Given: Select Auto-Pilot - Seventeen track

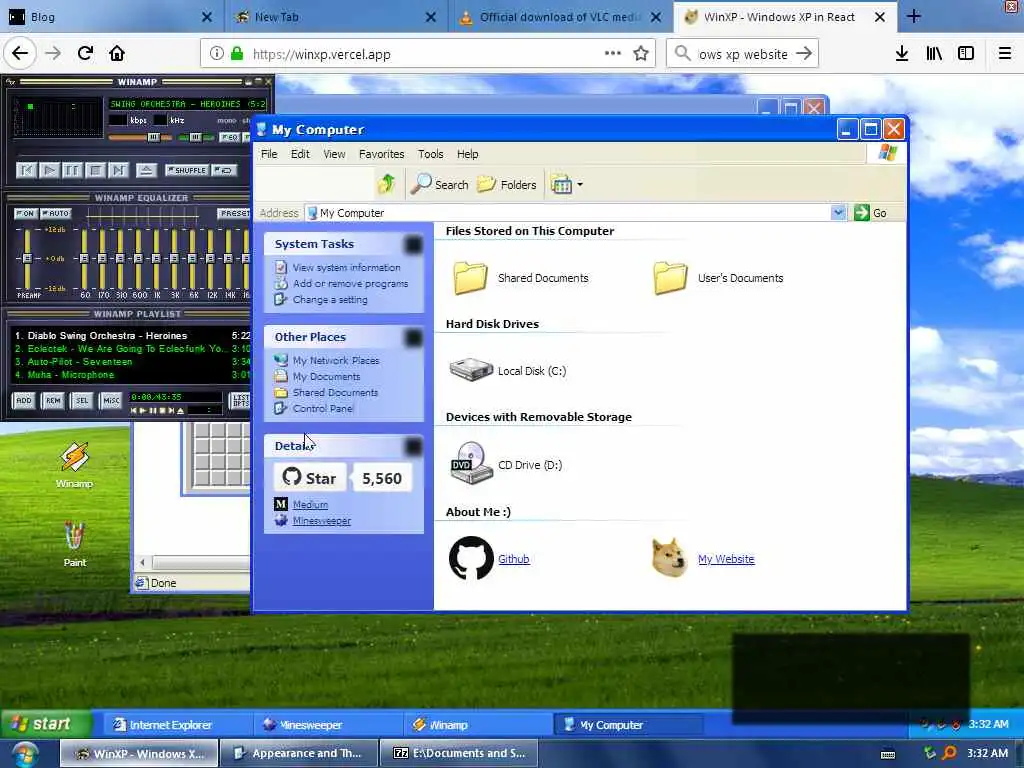Looking at the screenshot, I should coord(132,362).
